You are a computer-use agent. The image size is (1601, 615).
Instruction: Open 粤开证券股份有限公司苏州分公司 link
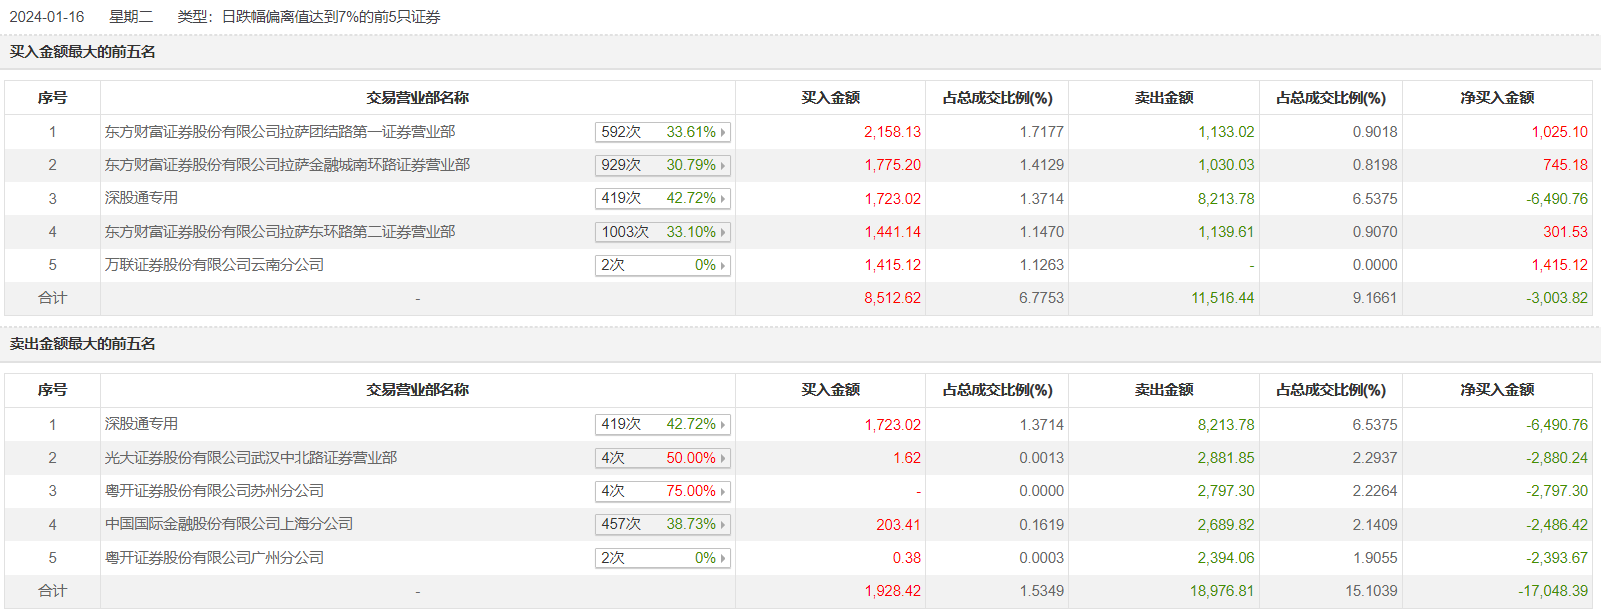pyautogui.click(x=214, y=491)
